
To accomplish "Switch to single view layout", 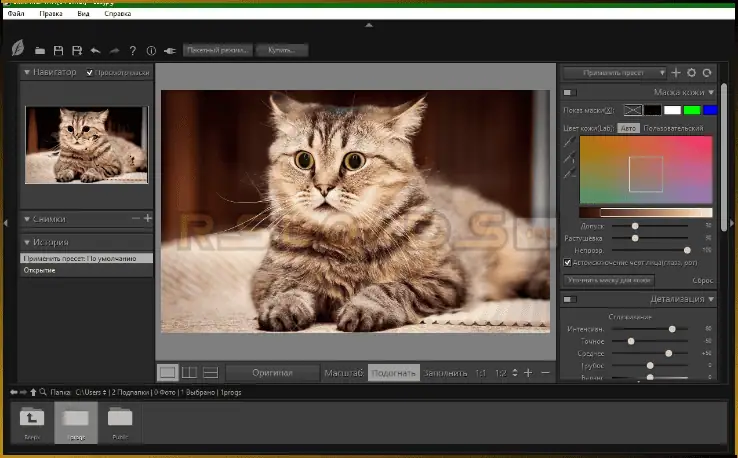I will point(168,373).
